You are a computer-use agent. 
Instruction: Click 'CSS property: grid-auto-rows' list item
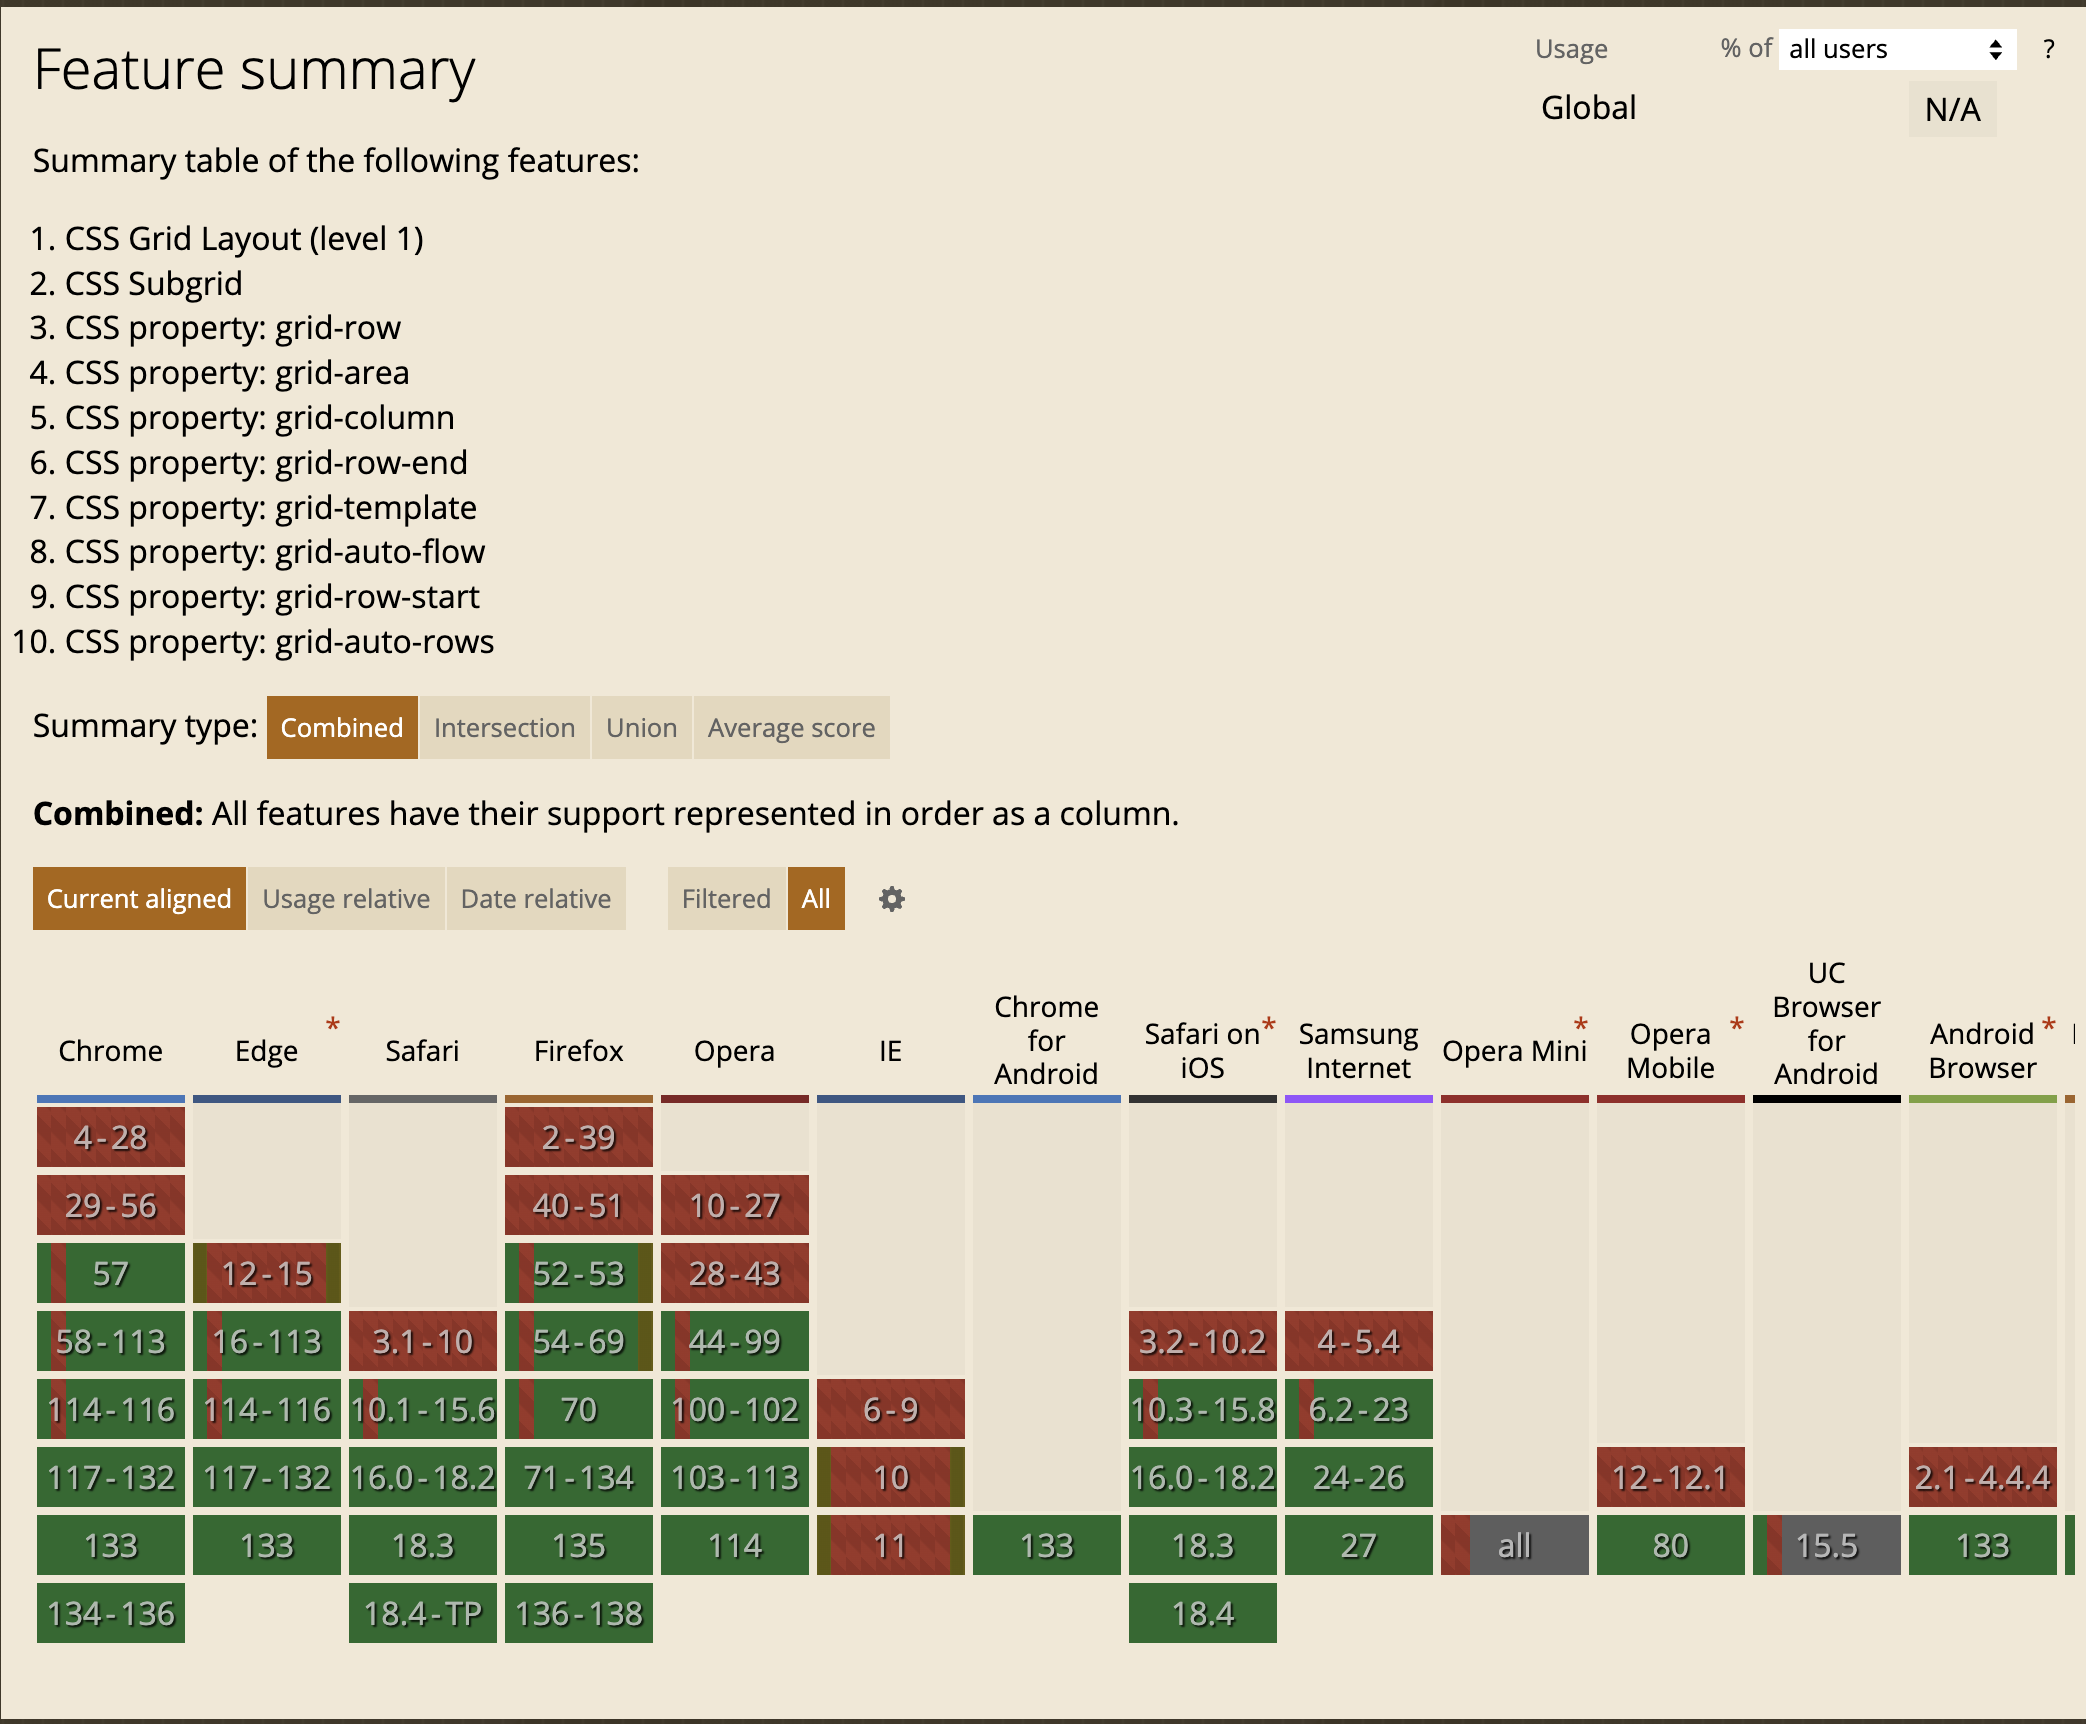[x=280, y=641]
